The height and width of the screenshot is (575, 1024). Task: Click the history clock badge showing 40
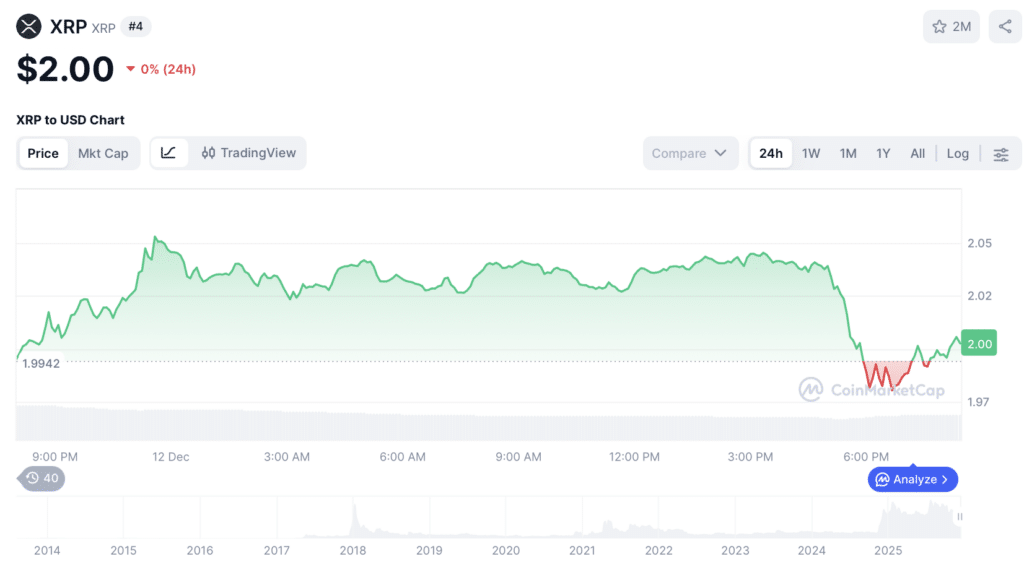coord(42,479)
